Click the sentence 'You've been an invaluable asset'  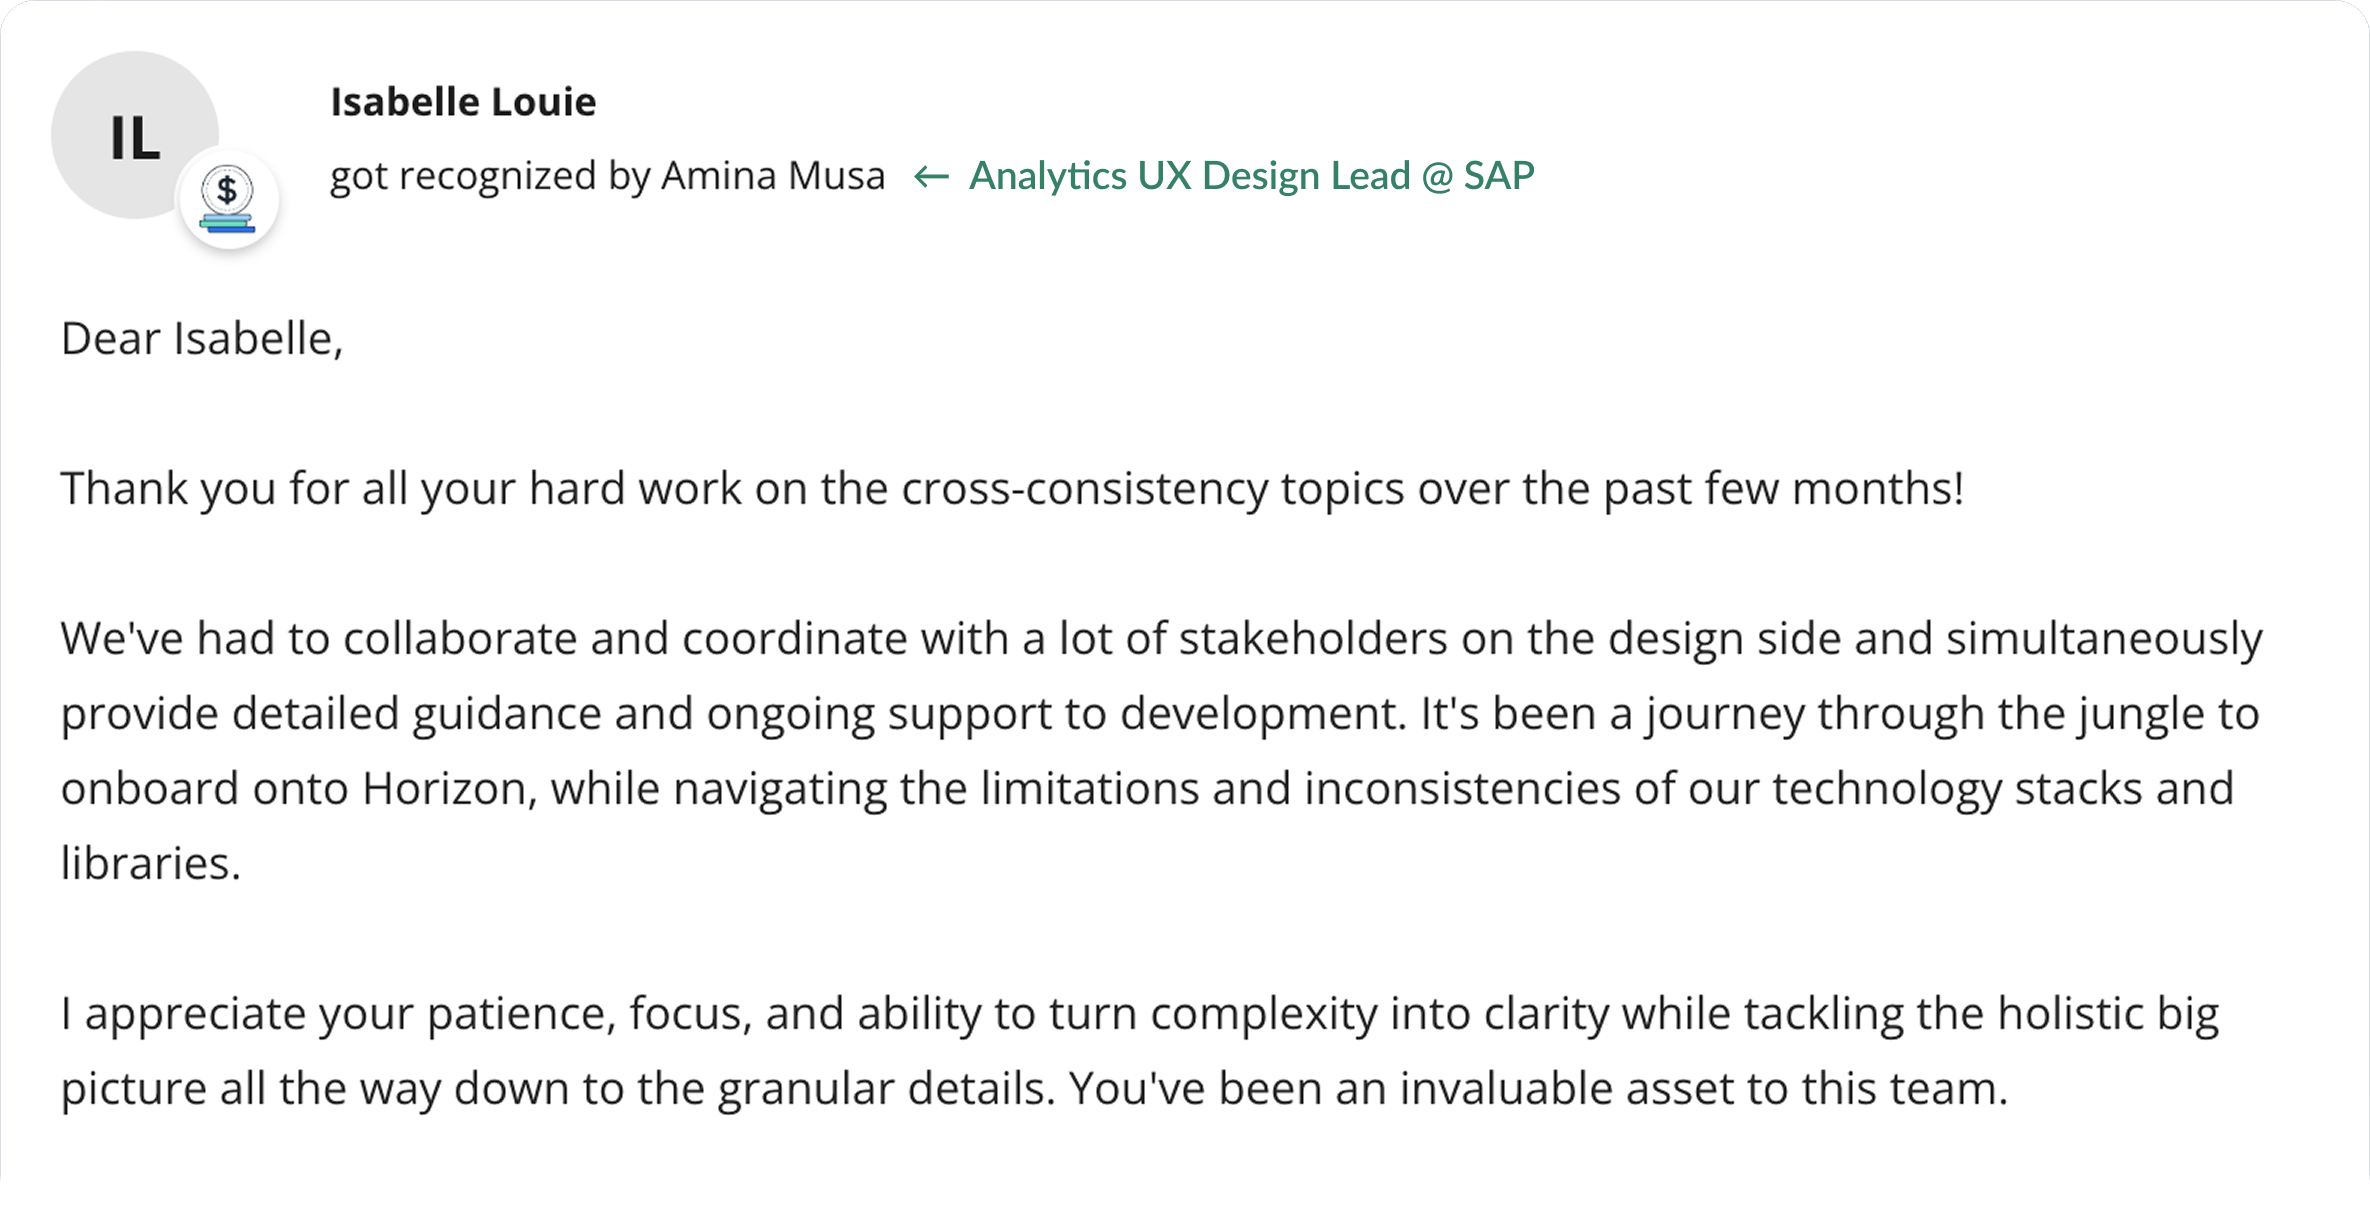(x=1537, y=1088)
